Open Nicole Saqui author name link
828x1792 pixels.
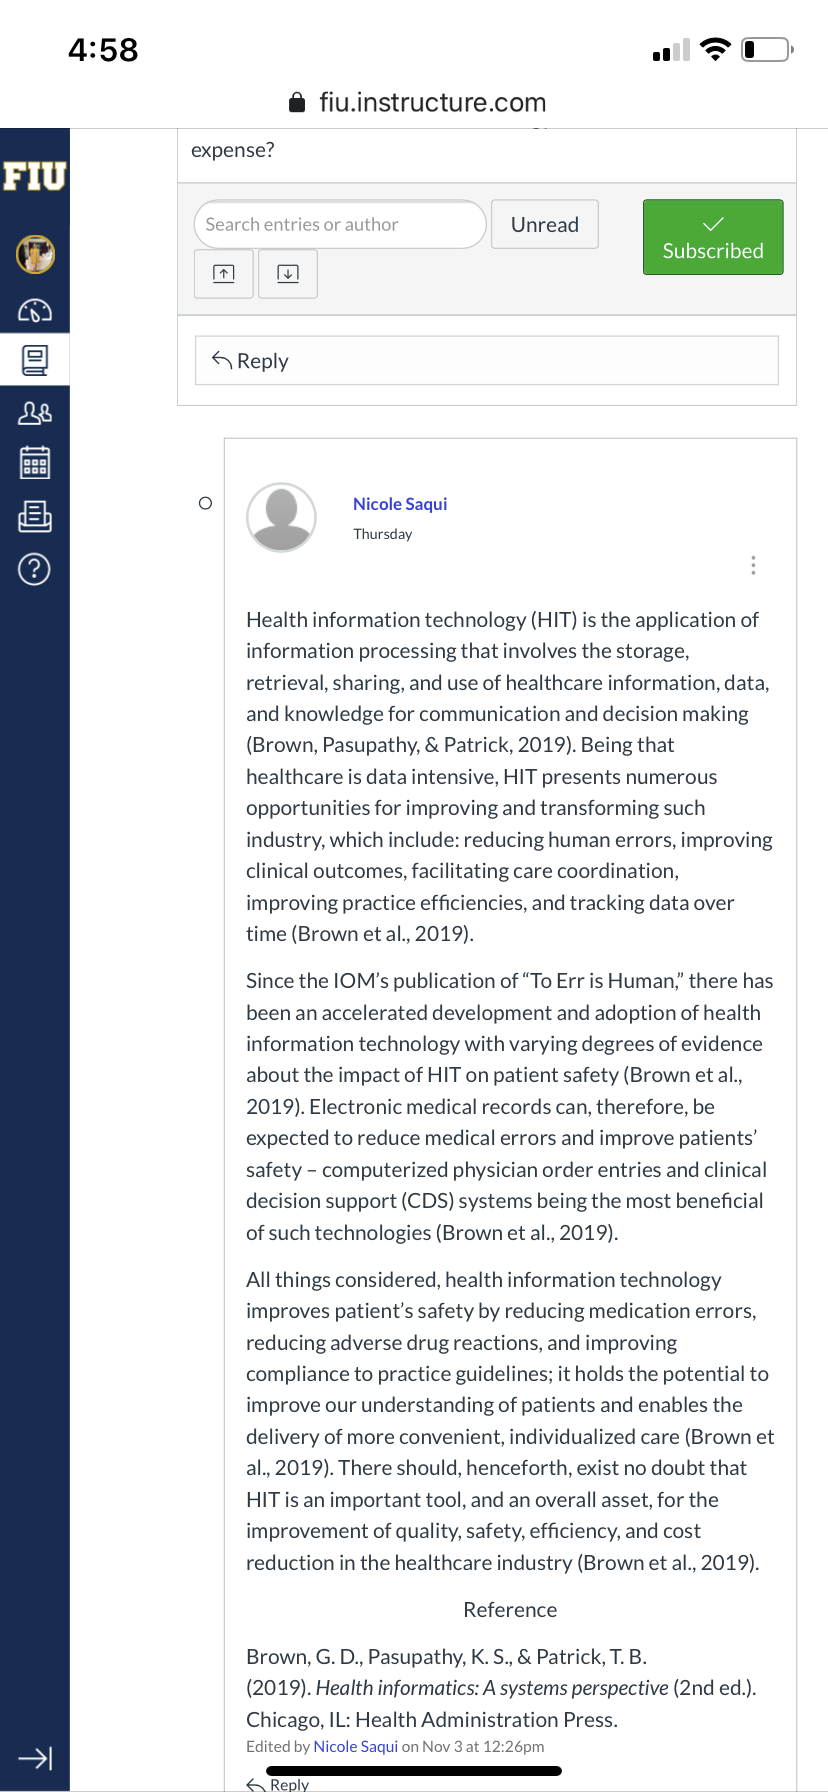click(x=400, y=504)
